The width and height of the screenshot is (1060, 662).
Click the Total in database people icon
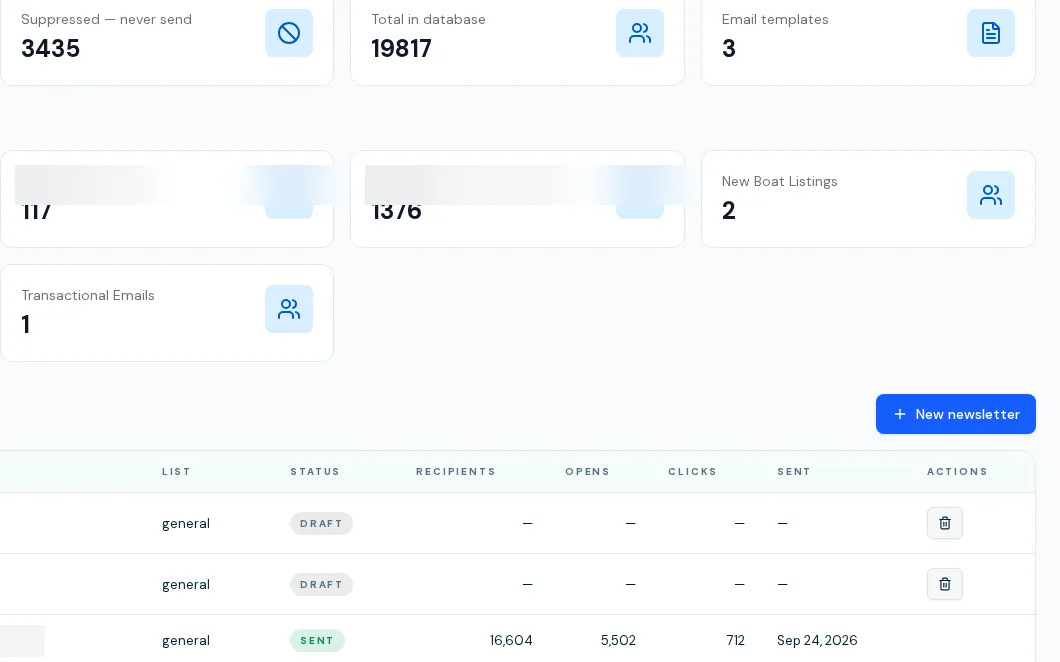640,33
